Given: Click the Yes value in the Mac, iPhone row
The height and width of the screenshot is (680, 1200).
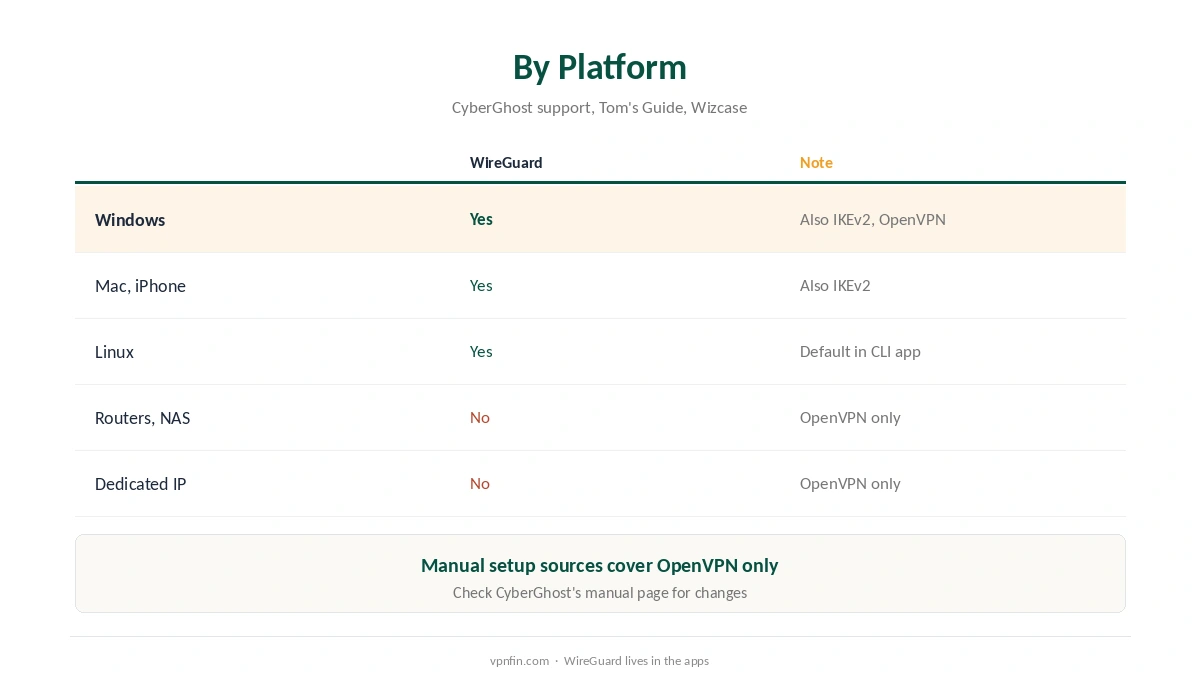Looking at the screenshot, I should (x=481, y=286).
